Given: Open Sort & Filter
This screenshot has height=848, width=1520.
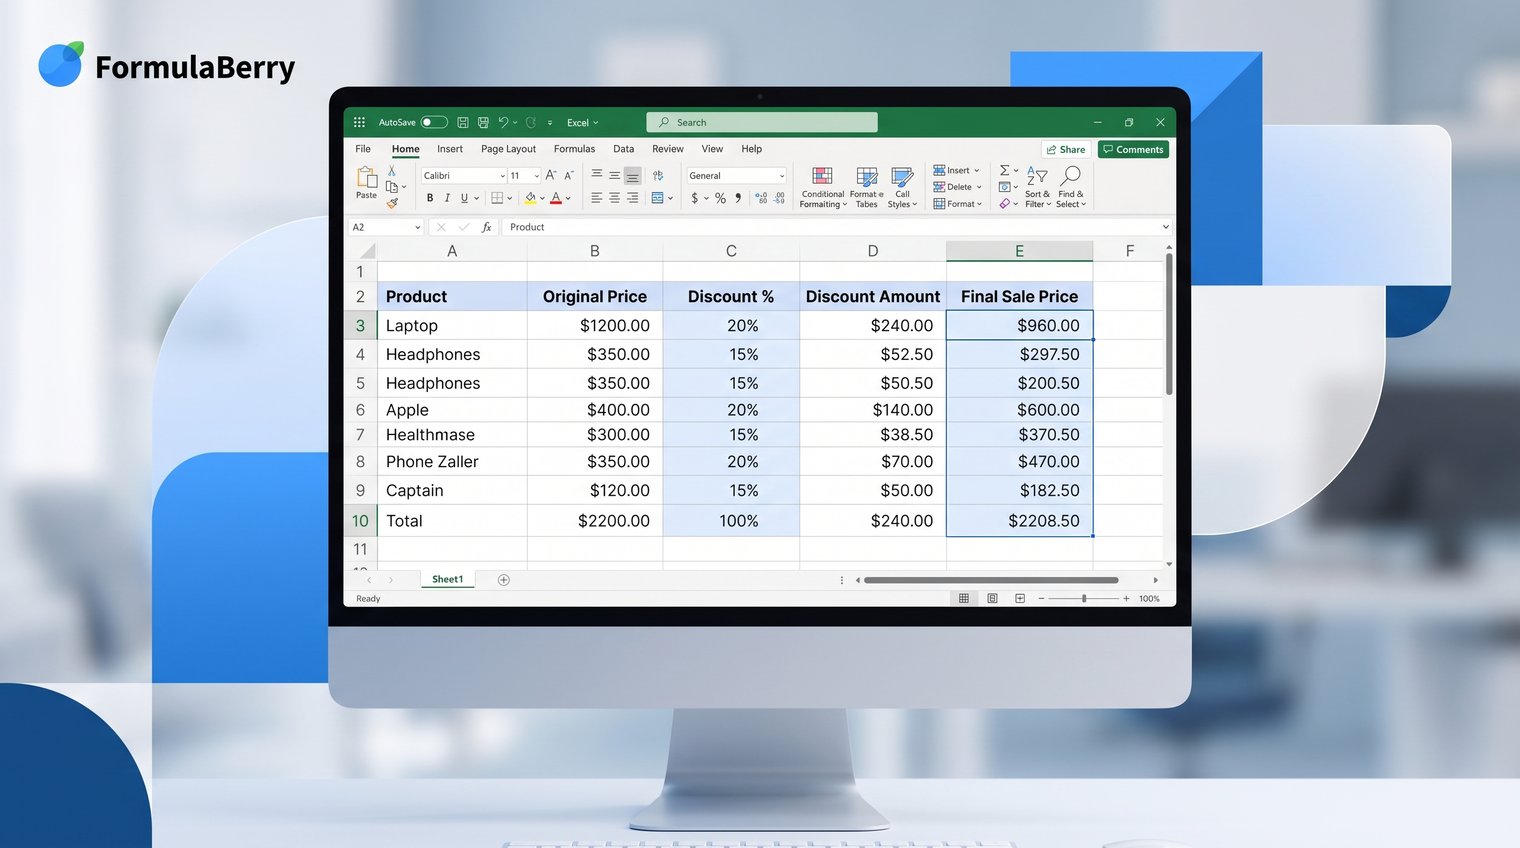Looking at the screenshot, I should tap(1037, 187).
